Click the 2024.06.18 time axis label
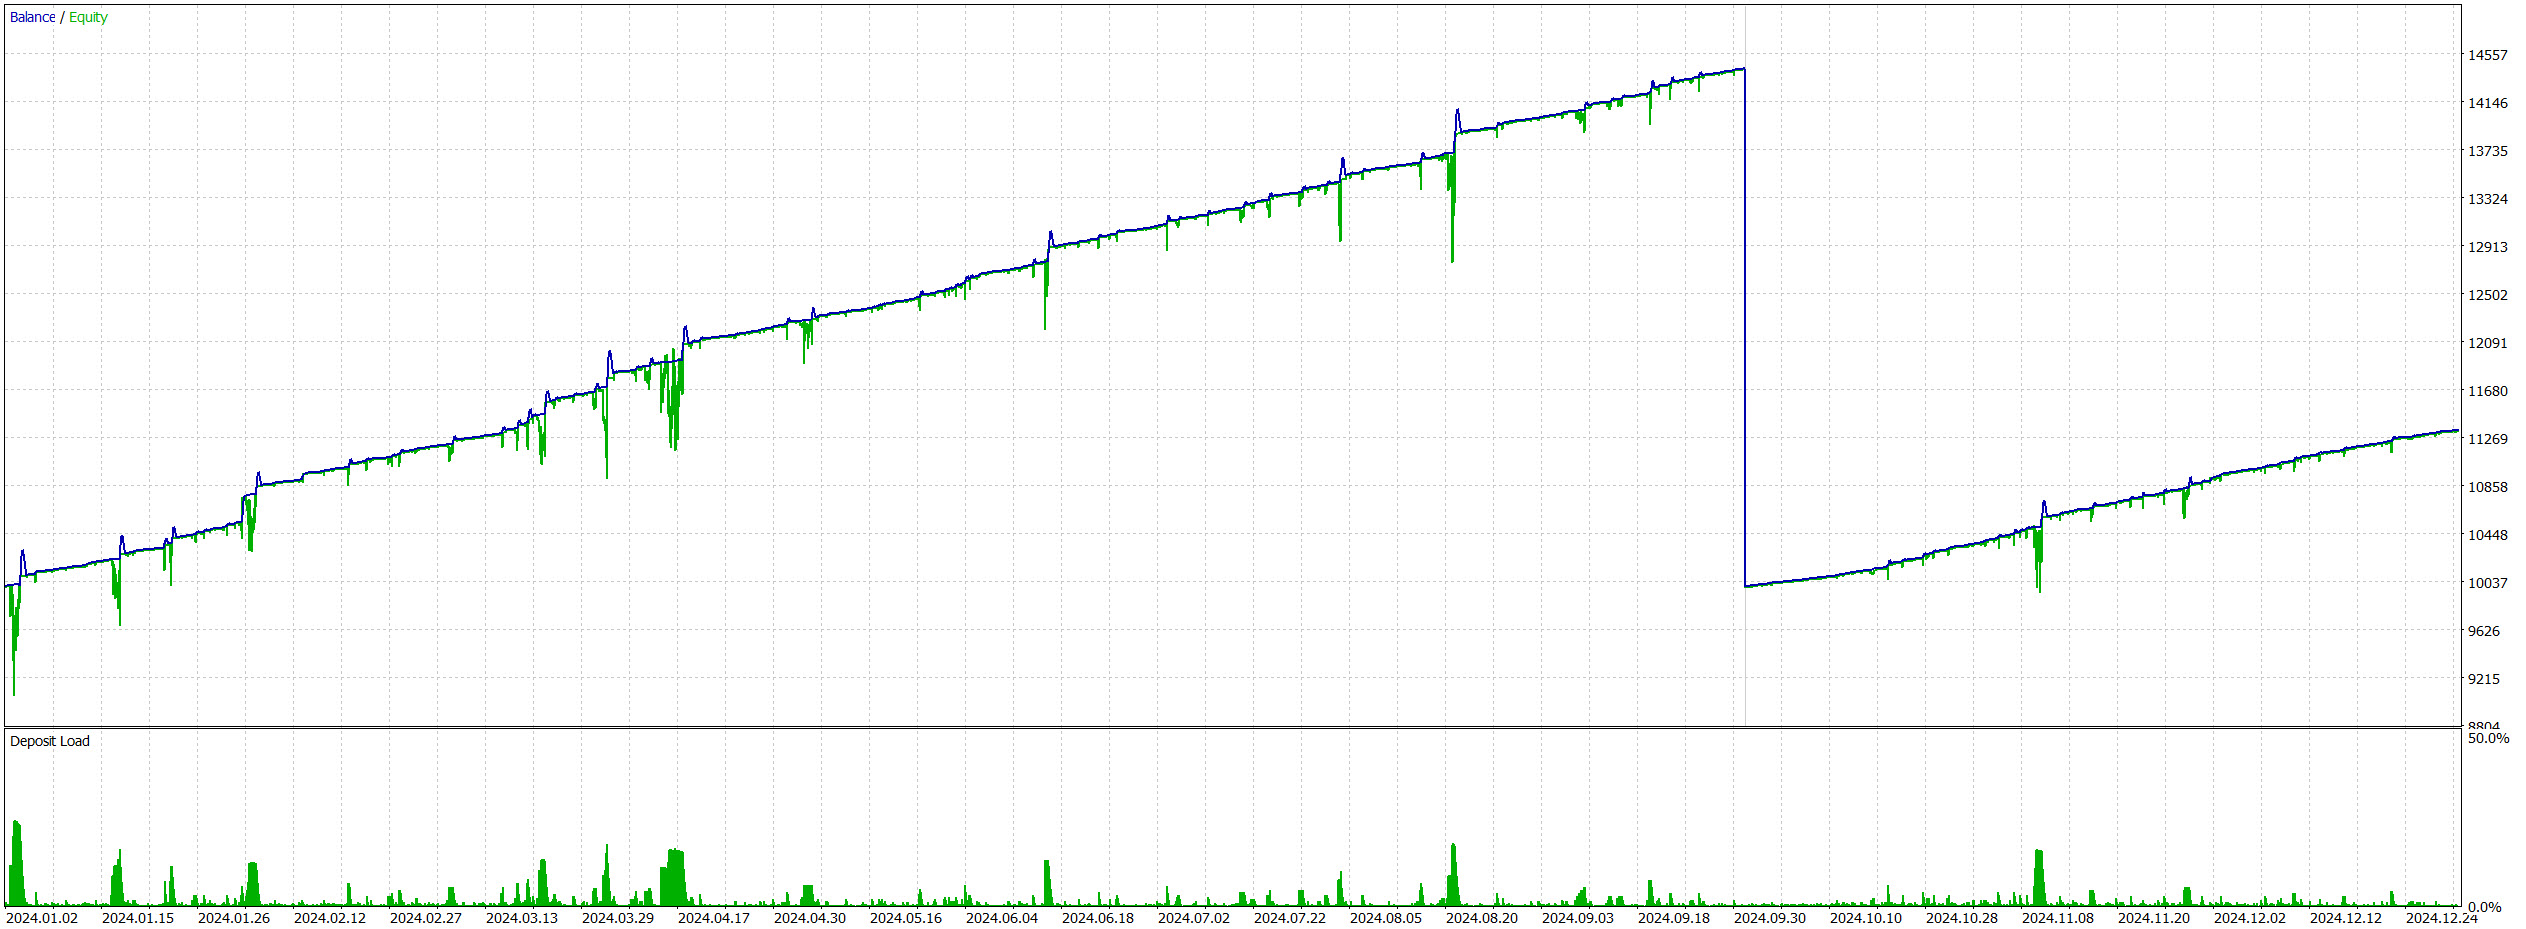Viewport: 2526px width, 929px height. (1097, 918)
